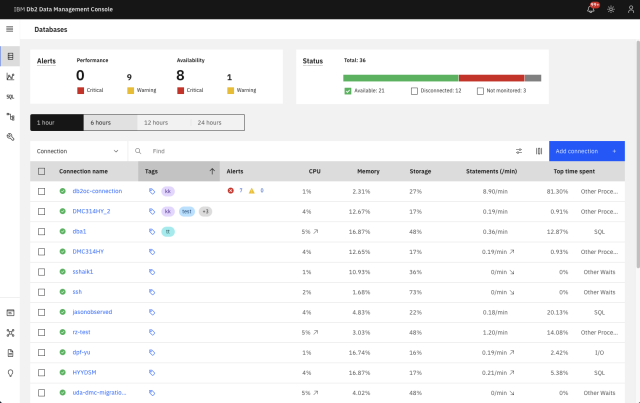Expand the +3 tags on DMC314HY_2
This screenshot has width=640, height=403.
(x=204, y=211)
